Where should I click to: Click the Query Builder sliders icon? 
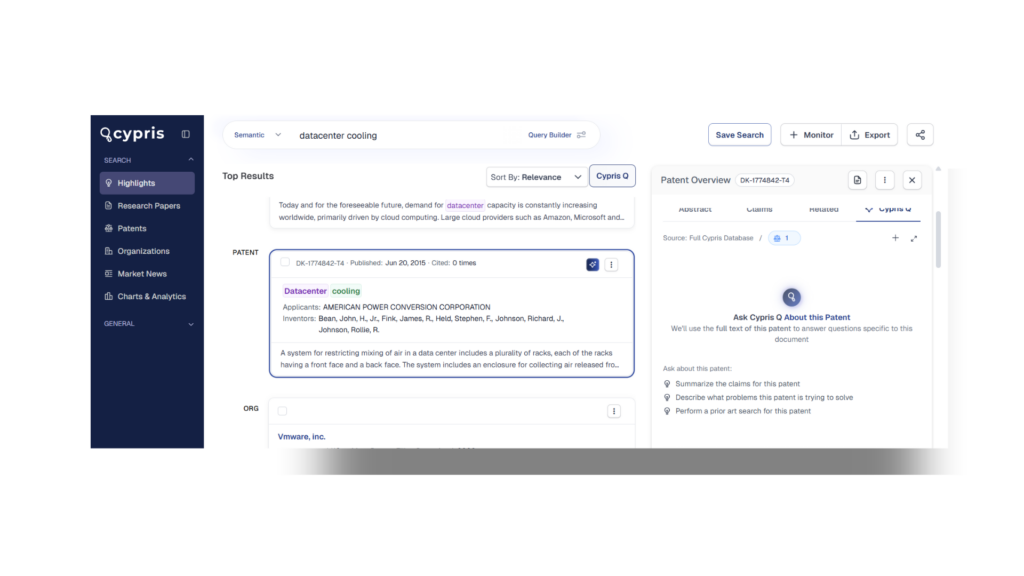pos(581,135)
